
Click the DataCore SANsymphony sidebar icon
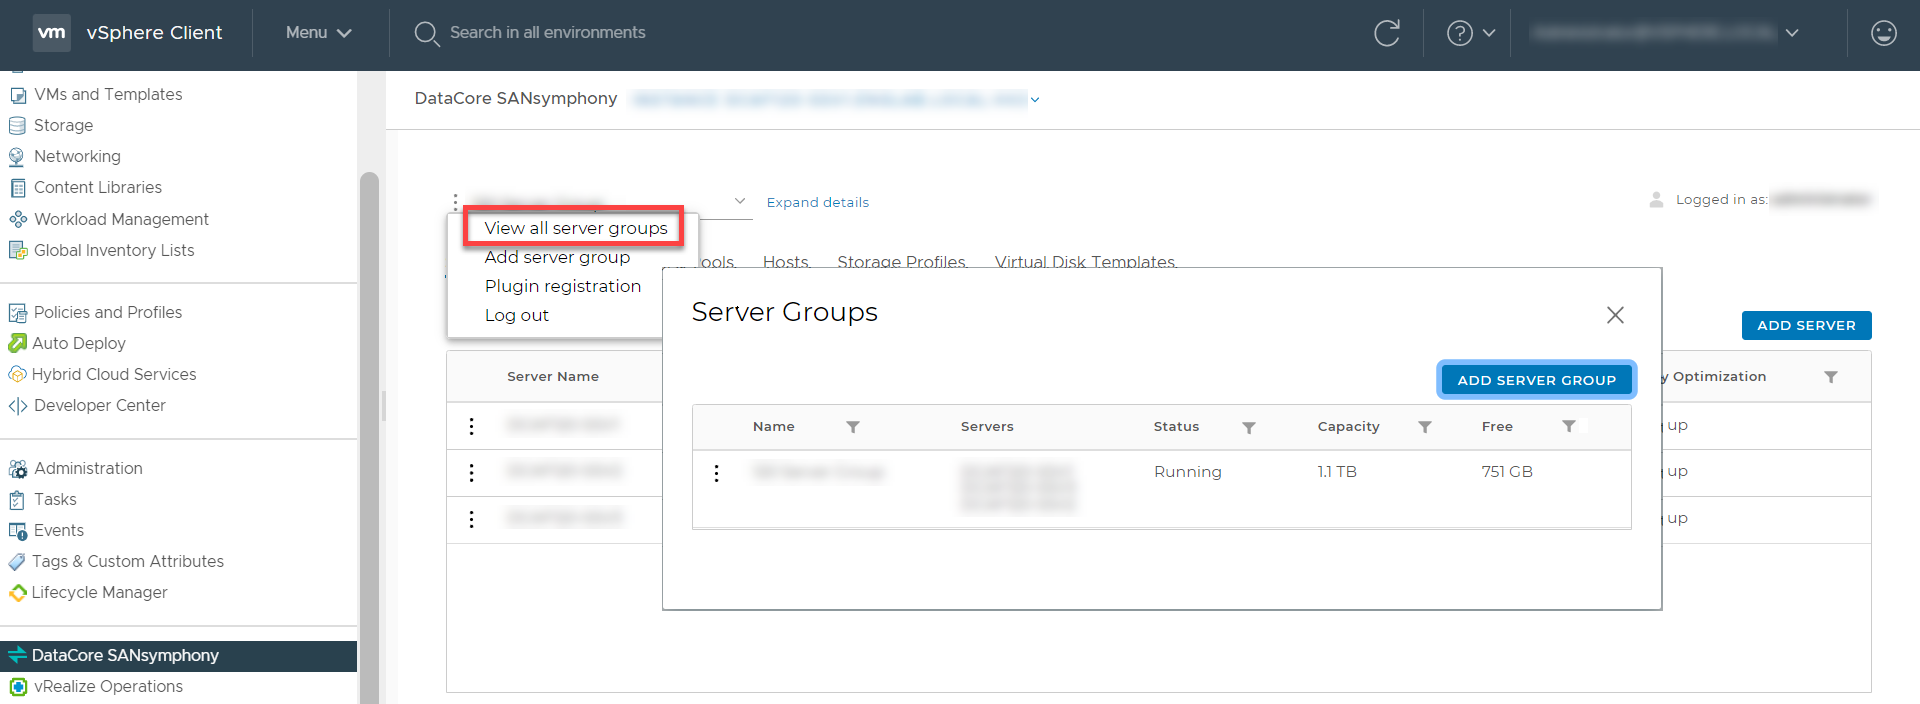pos(17,655)
